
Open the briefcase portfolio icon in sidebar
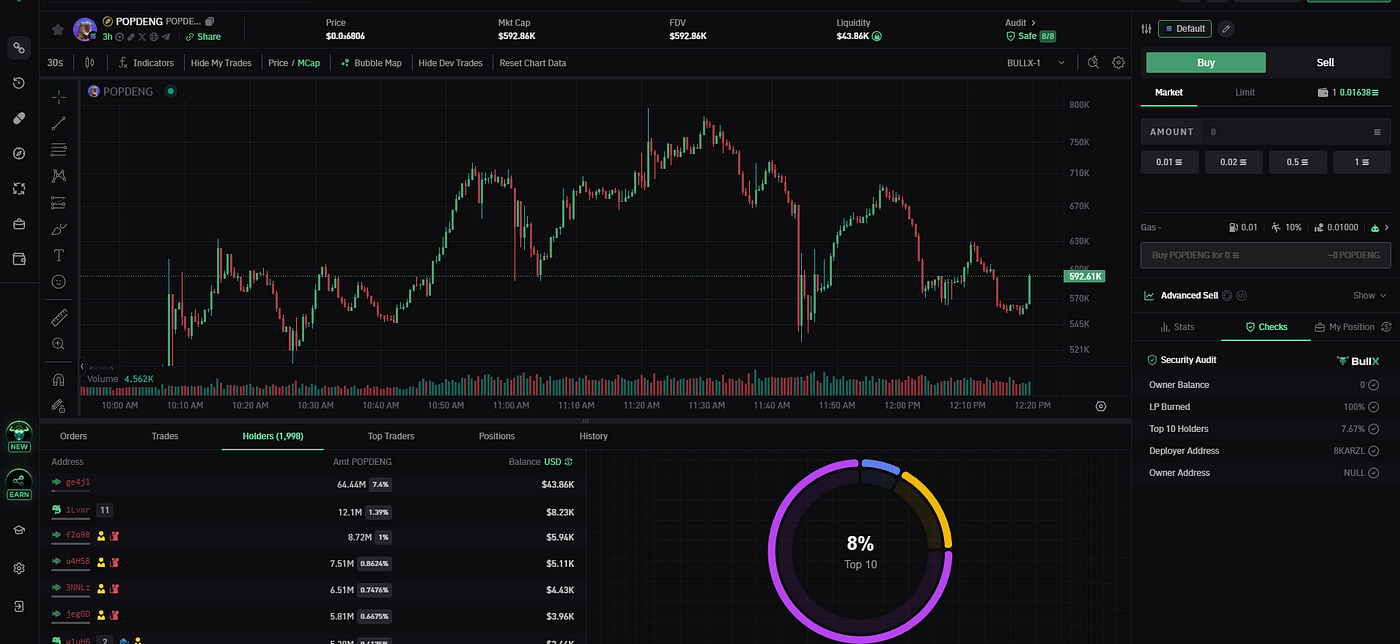pos(19,224)
